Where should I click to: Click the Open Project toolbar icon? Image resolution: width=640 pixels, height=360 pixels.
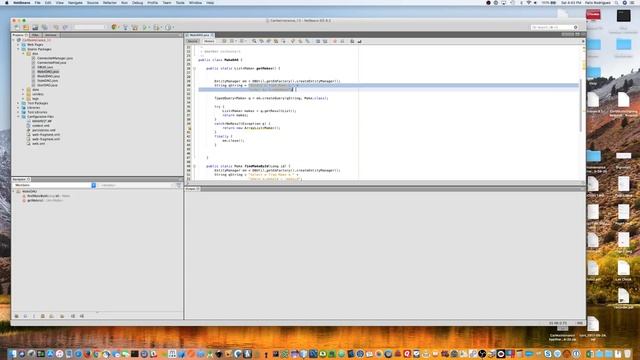(x=35, y=27)
